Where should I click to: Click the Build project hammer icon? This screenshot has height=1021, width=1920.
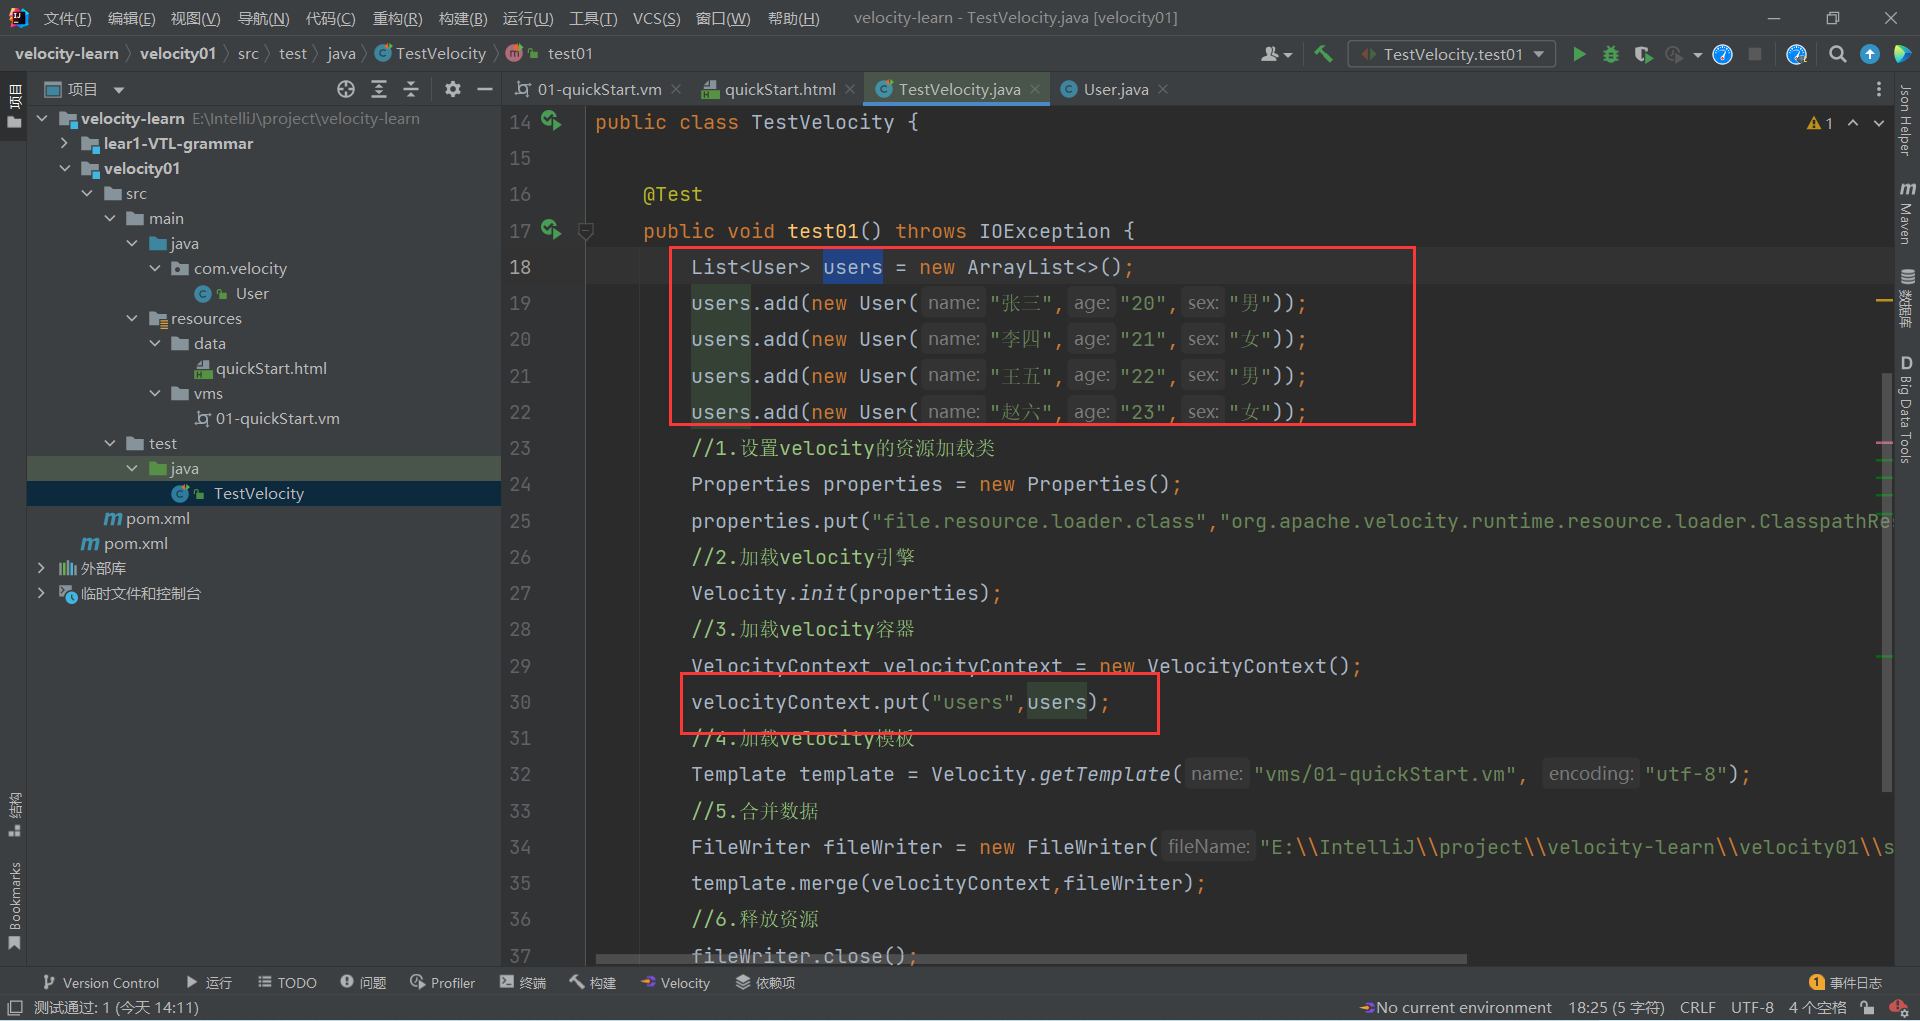tap(1323, 54)
